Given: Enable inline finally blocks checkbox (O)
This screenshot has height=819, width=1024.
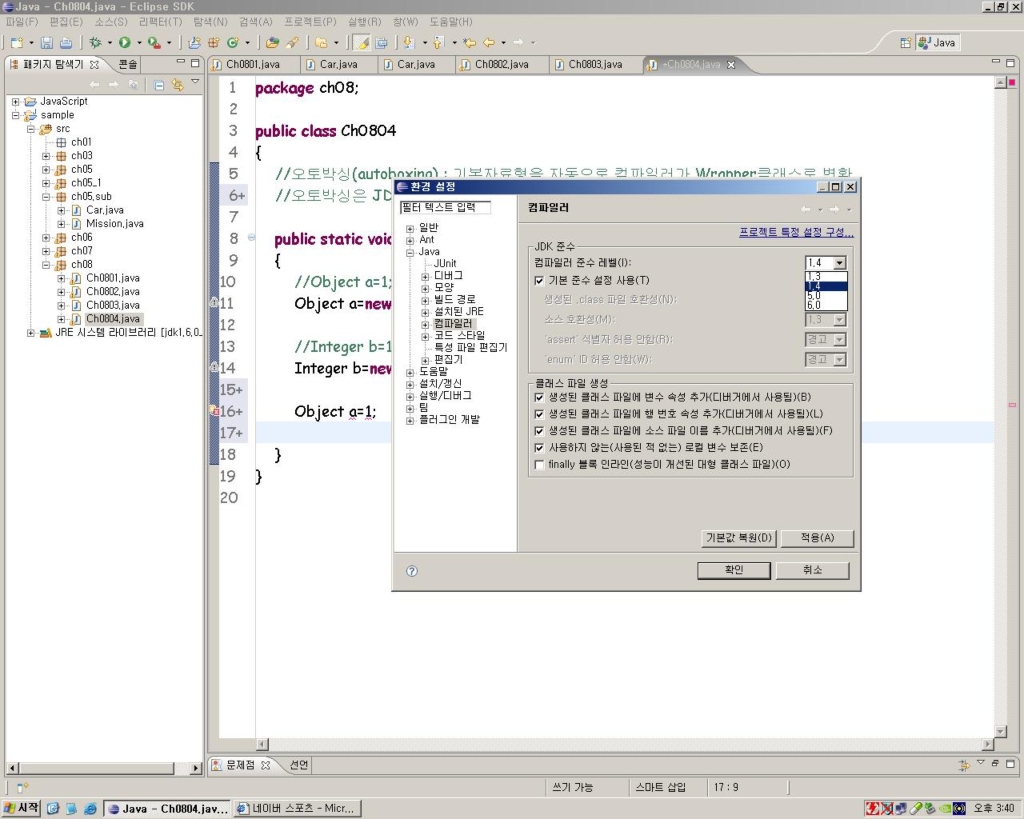Looking at the screenshot, I should 539,465.
